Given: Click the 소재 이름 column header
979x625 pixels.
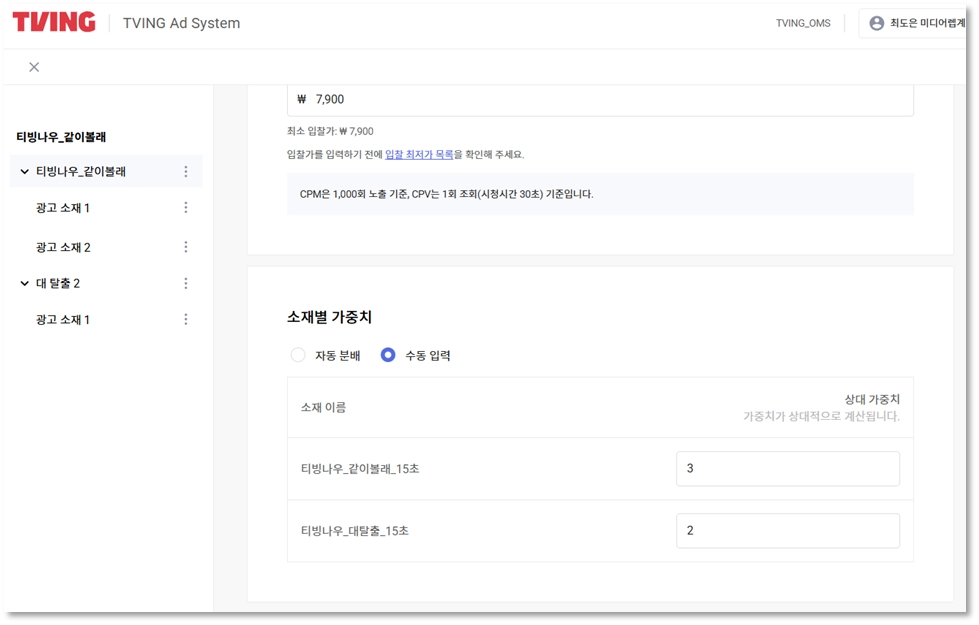Looking at the screenshot, I should point(323,407).
